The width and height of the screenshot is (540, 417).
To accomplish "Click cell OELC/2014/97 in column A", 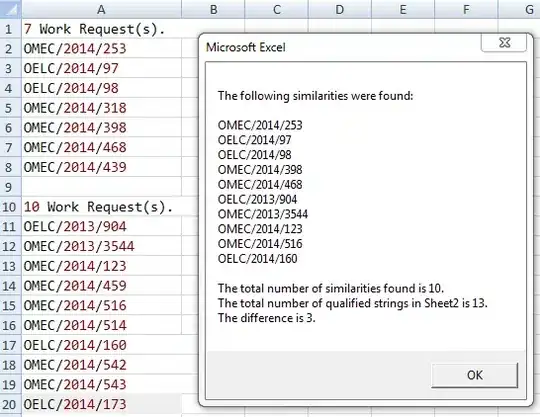I will click(x=101, y=68).
